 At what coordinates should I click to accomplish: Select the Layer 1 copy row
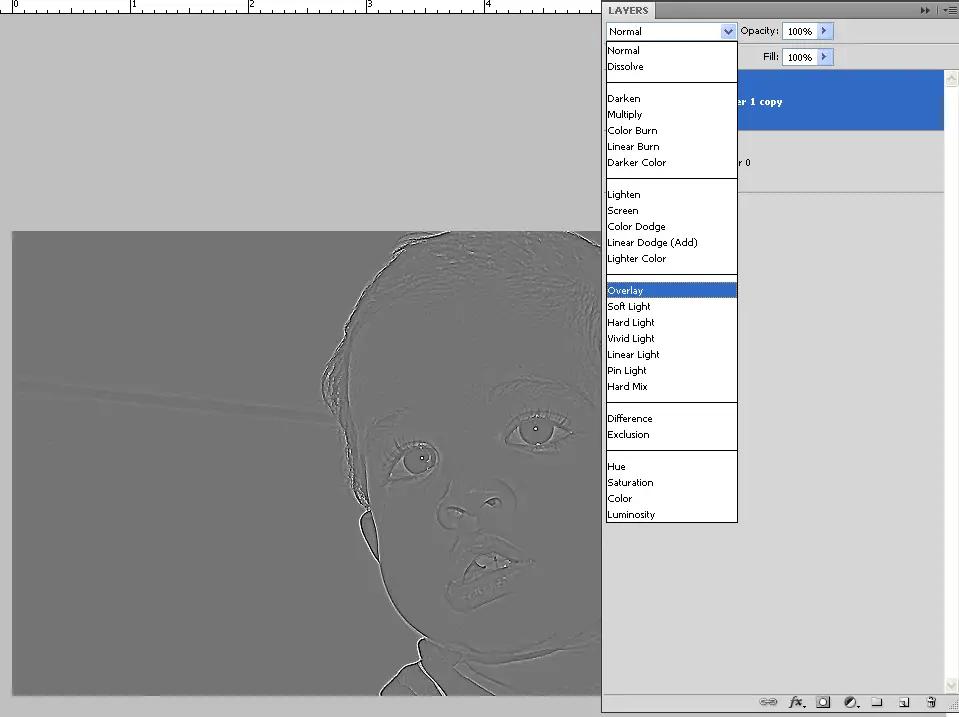[840, 102]
